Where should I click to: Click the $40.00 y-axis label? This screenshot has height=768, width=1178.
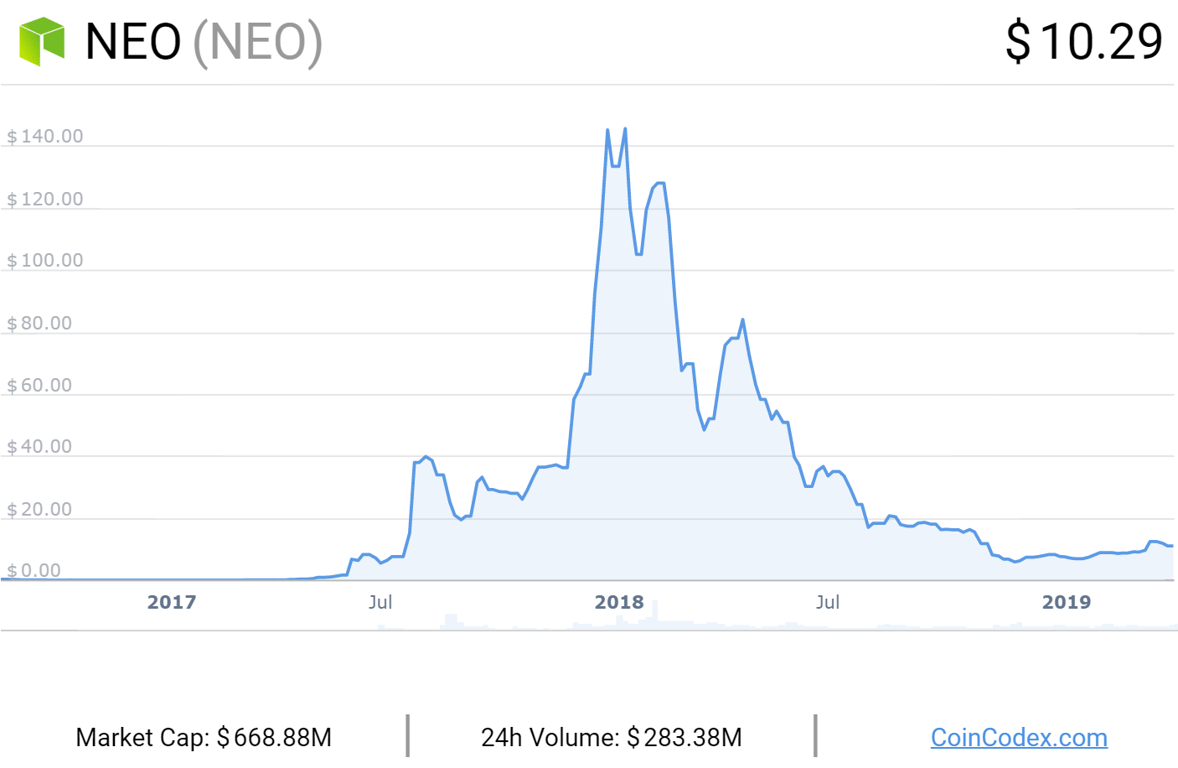[x=40, y=446]
